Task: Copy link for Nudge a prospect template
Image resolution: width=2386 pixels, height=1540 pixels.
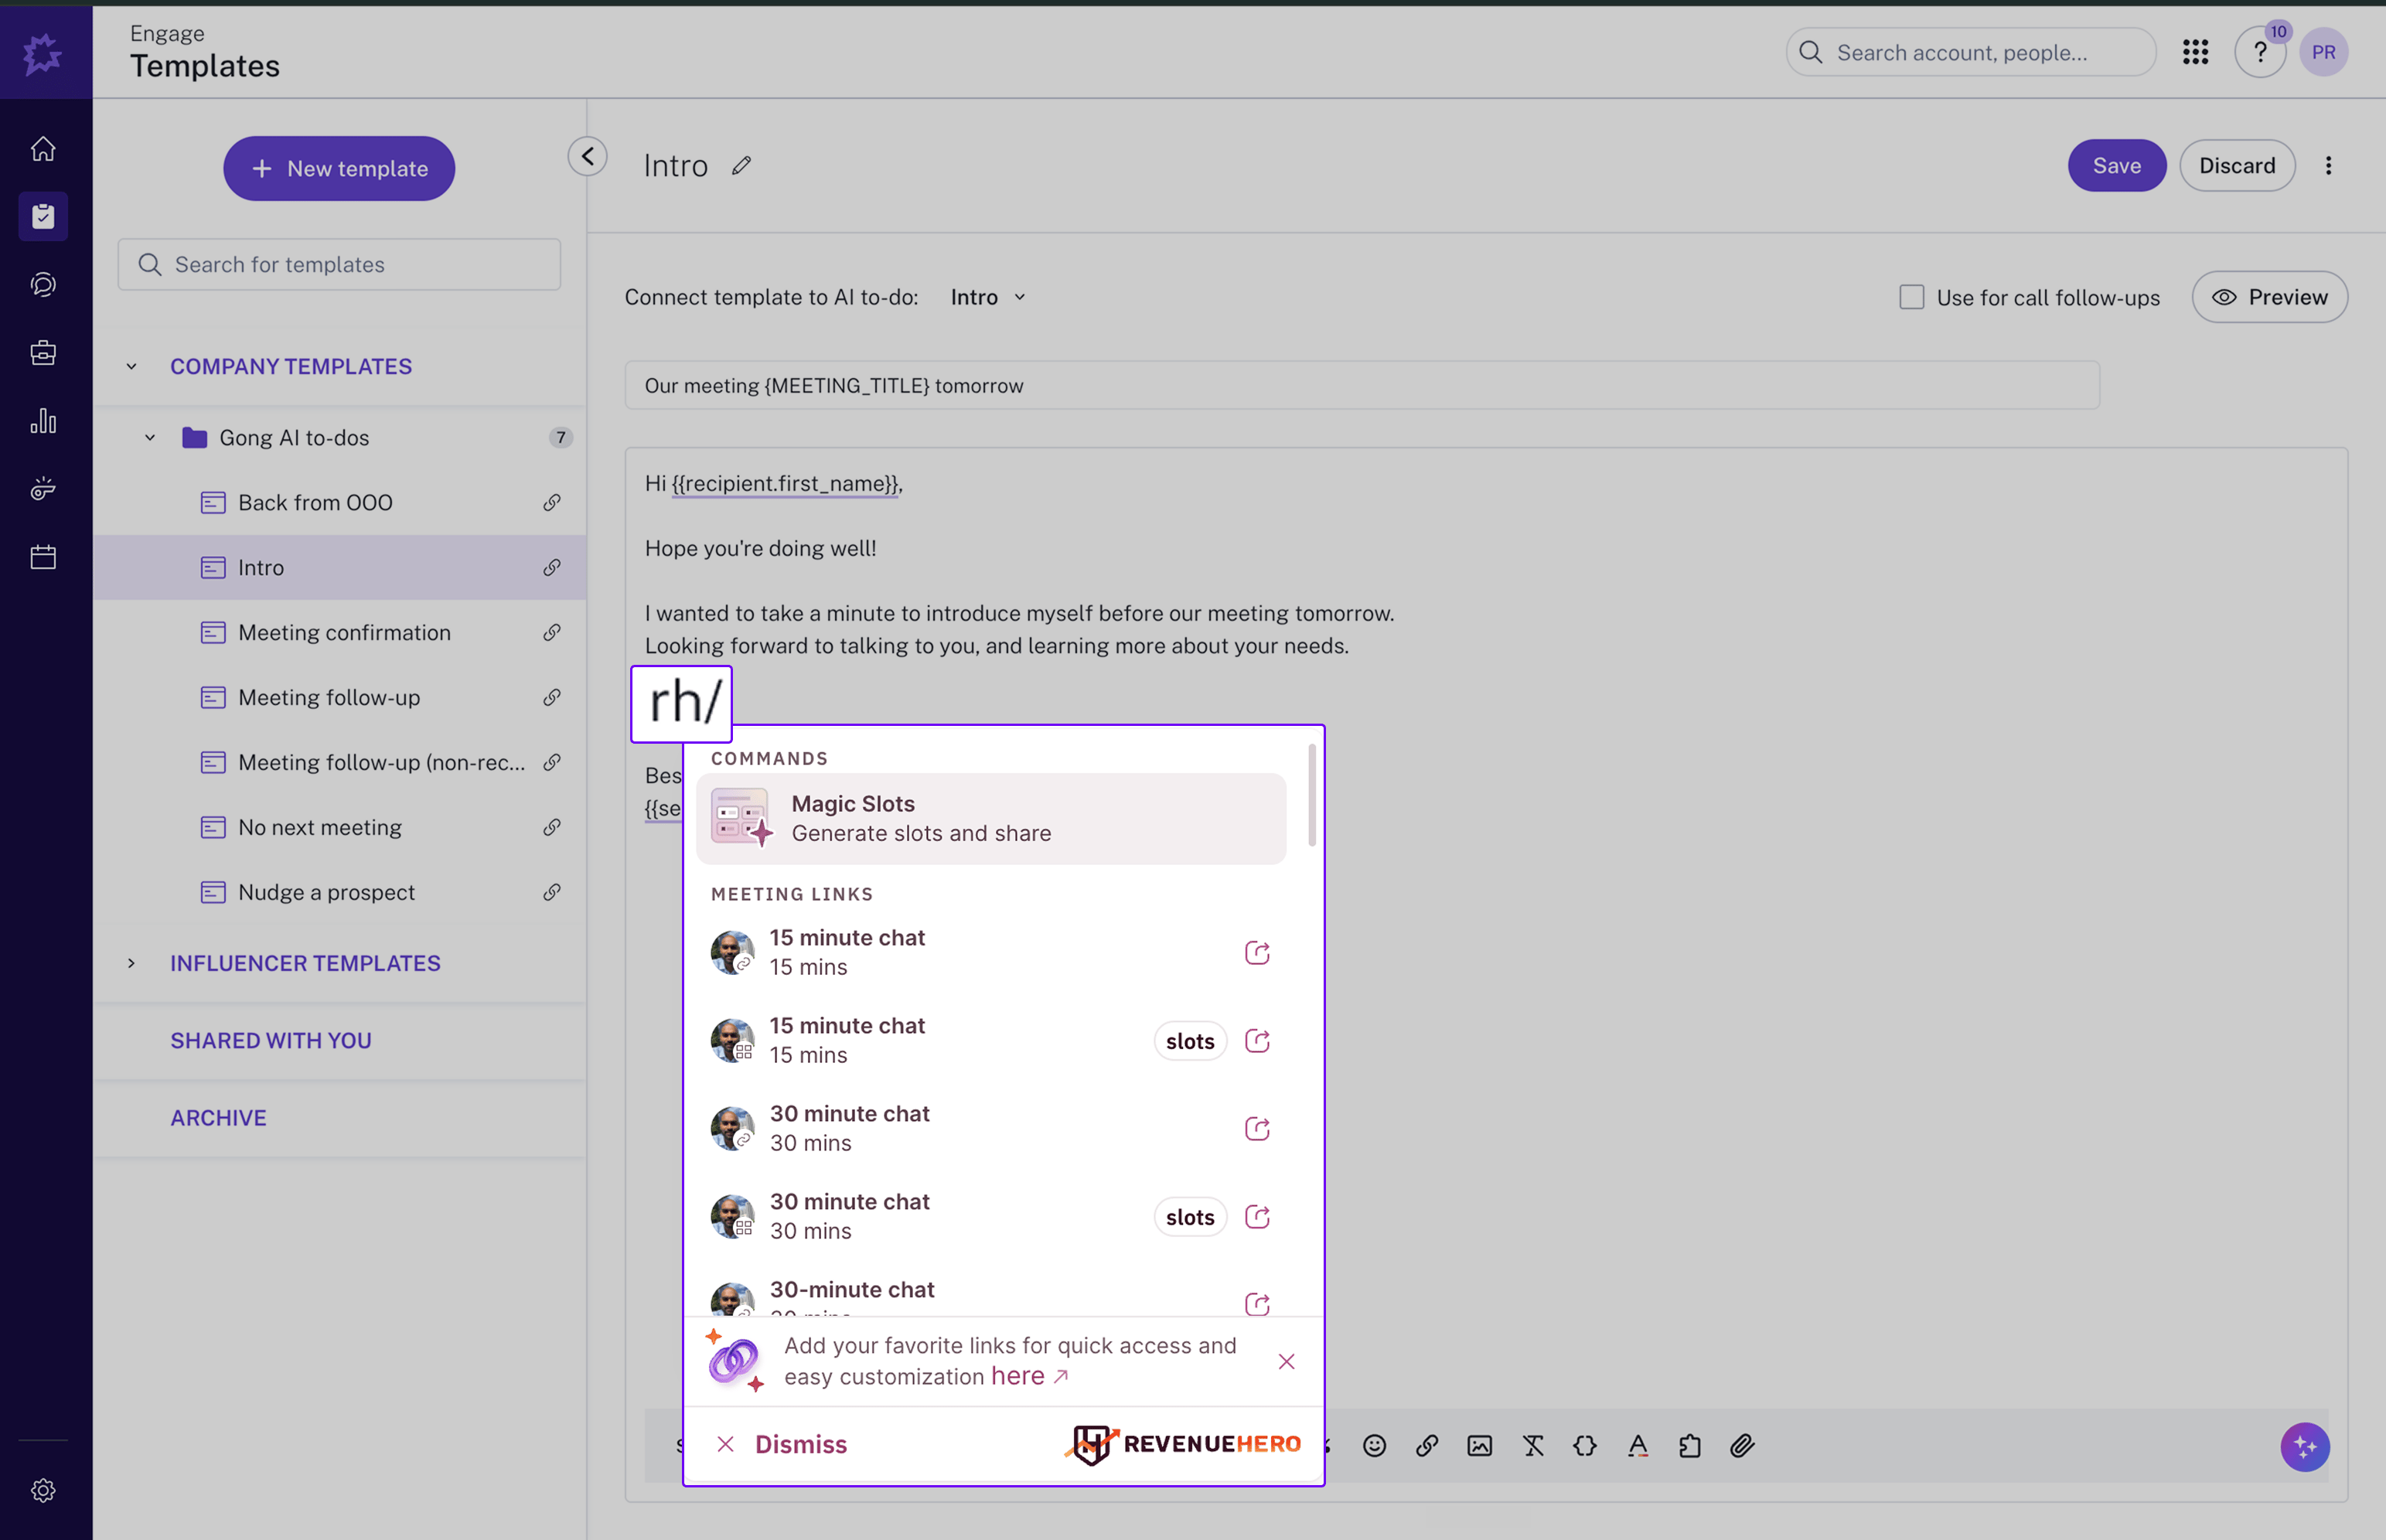Action: (x=552, y=892)
